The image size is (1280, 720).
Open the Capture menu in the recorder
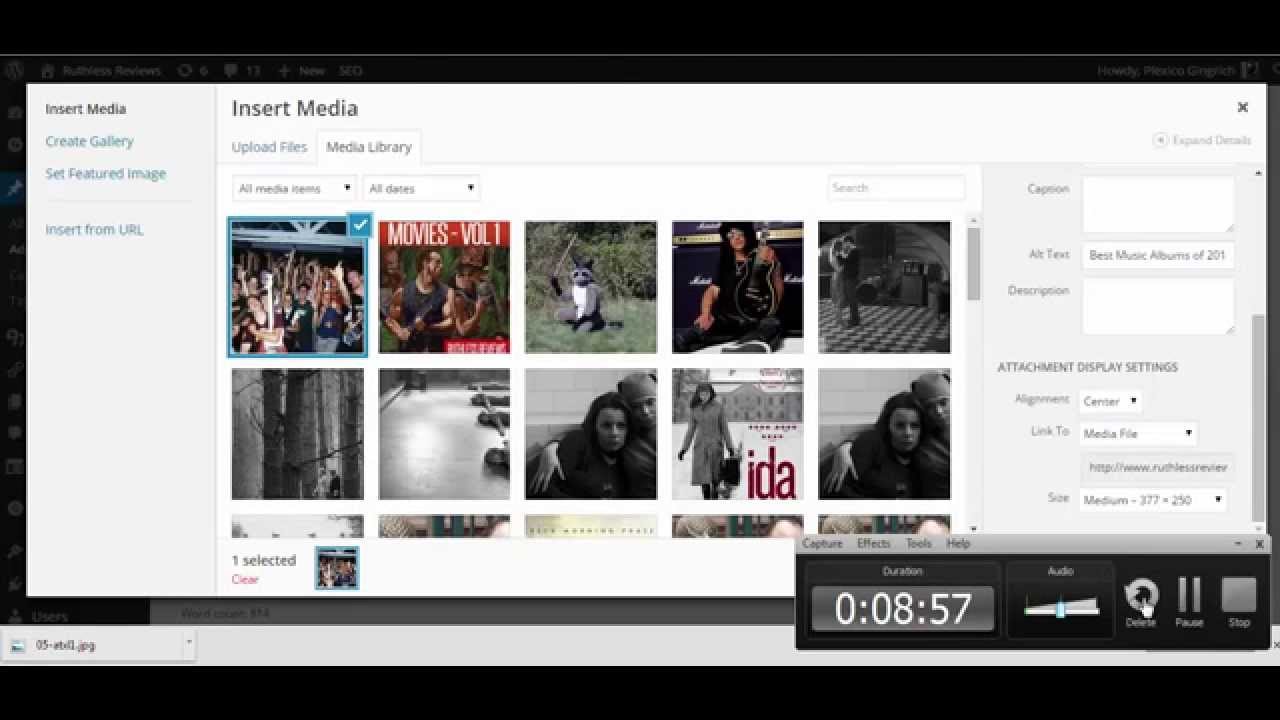(822, 544)
